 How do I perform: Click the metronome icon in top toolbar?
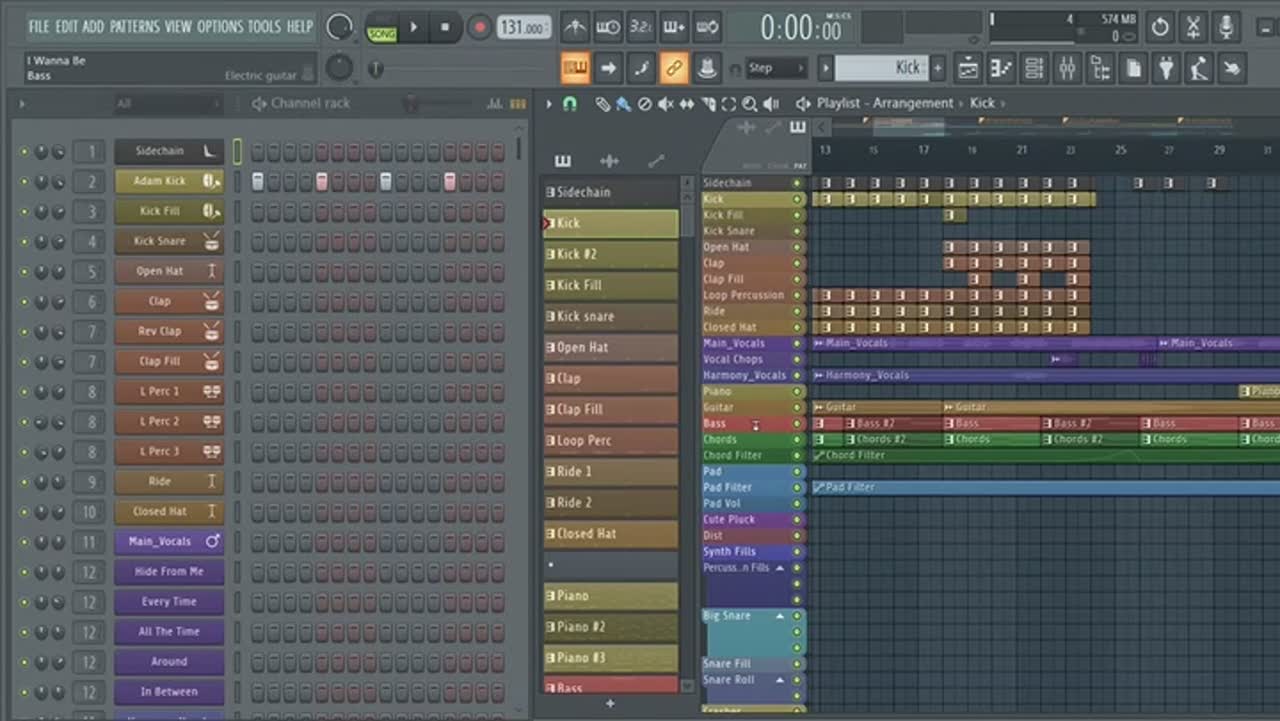(575, 27)
